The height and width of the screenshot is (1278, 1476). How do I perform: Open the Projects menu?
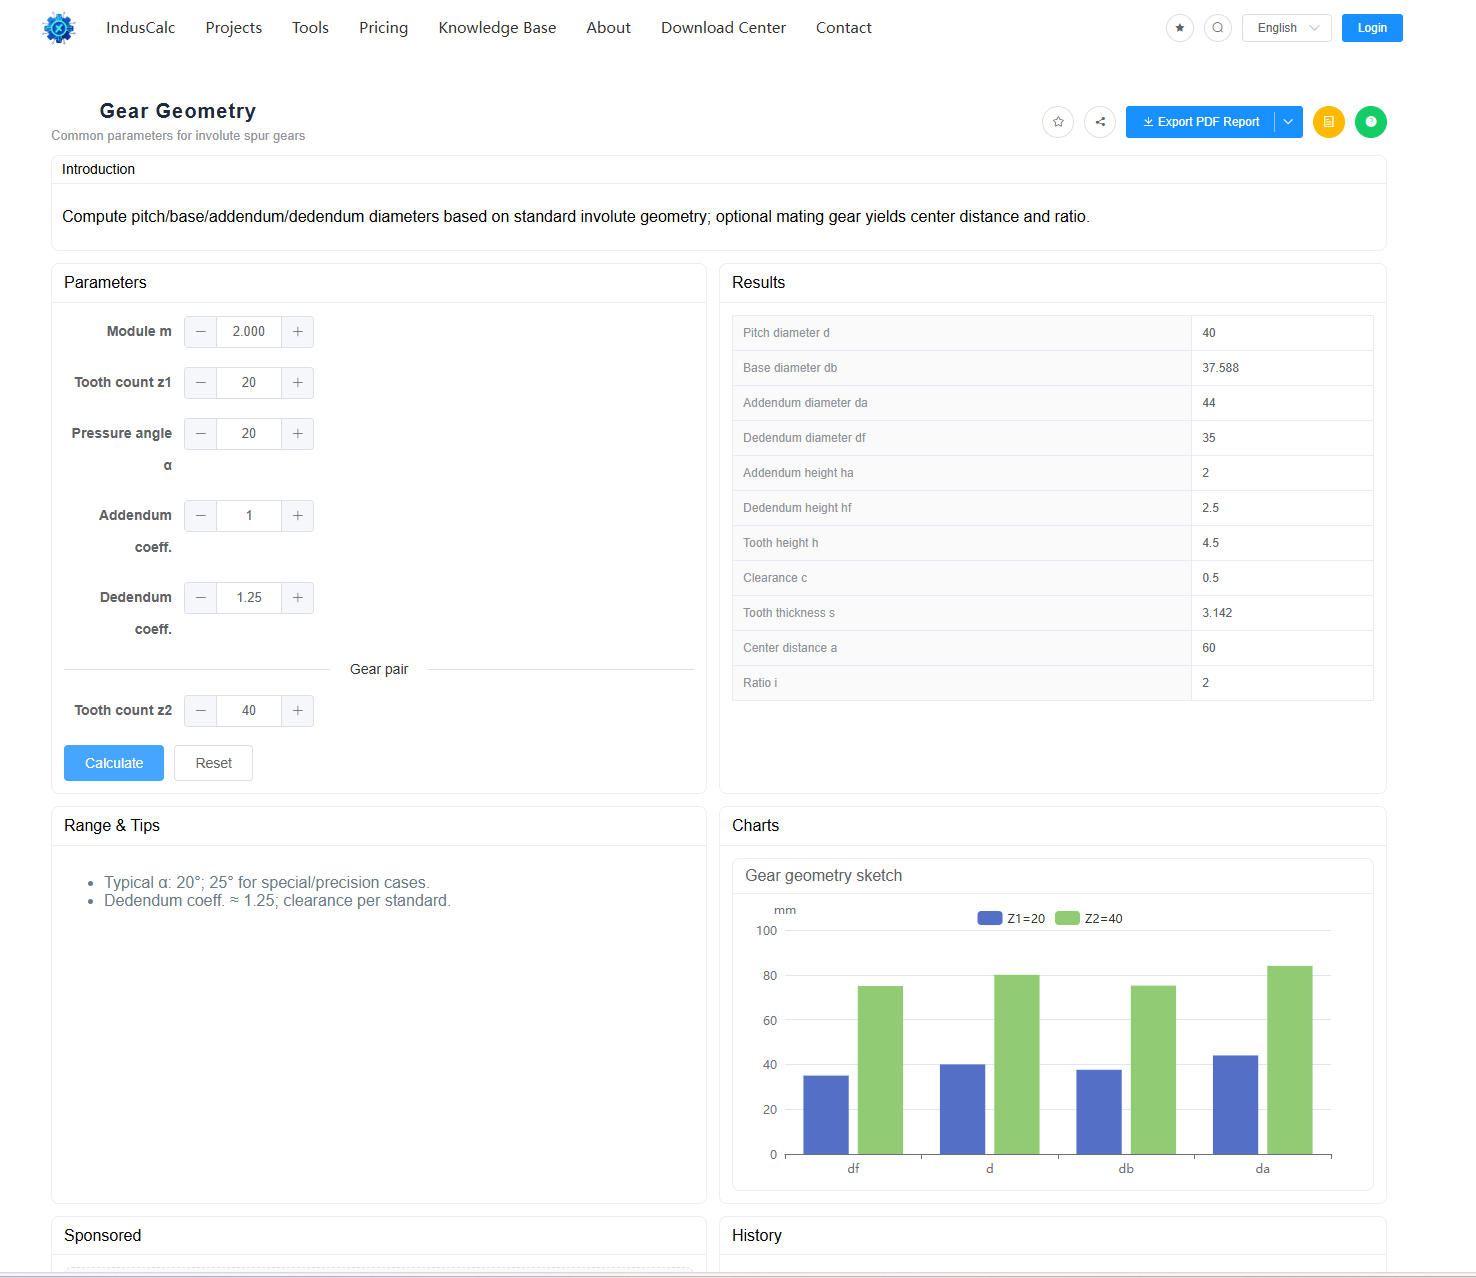click(234, 28)
